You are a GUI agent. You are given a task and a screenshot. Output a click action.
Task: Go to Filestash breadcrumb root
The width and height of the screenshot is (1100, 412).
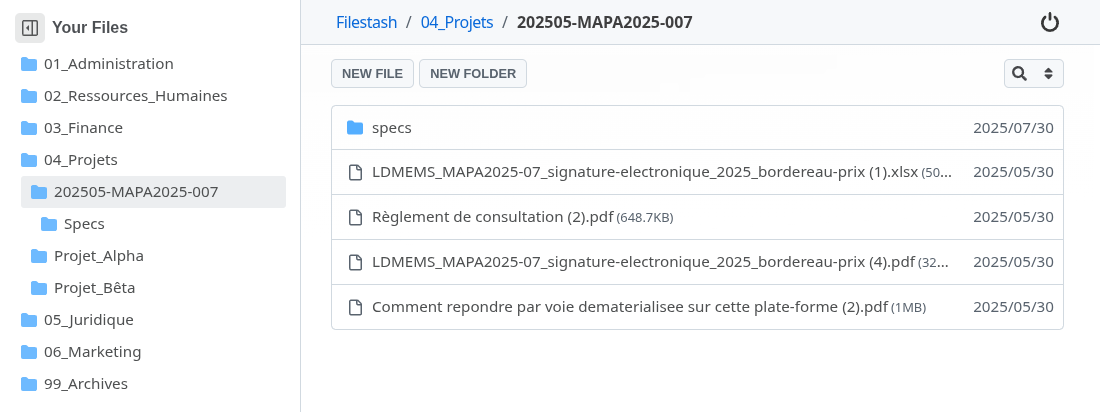[x=366, y=22]
